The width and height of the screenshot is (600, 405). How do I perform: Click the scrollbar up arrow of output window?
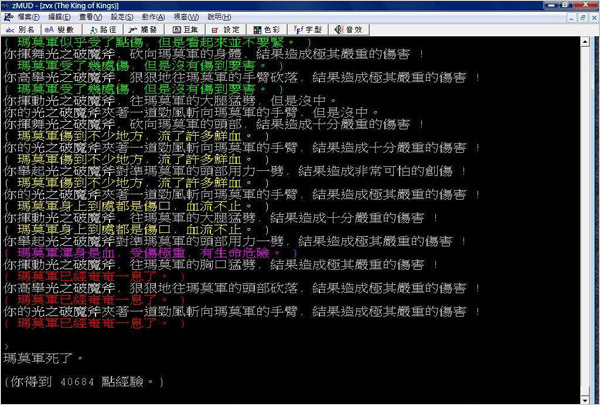[x=585, y=42]
